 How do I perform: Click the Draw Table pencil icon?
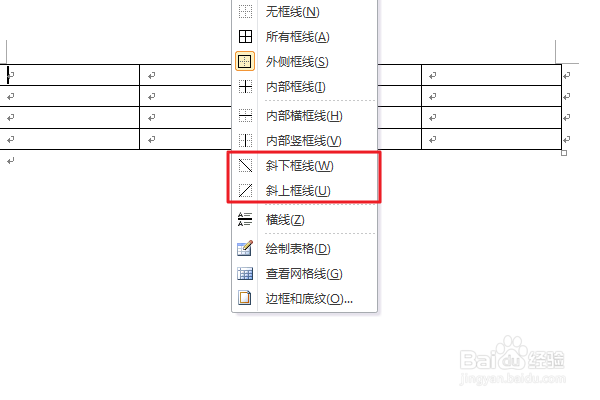click(x=245, y=248)
